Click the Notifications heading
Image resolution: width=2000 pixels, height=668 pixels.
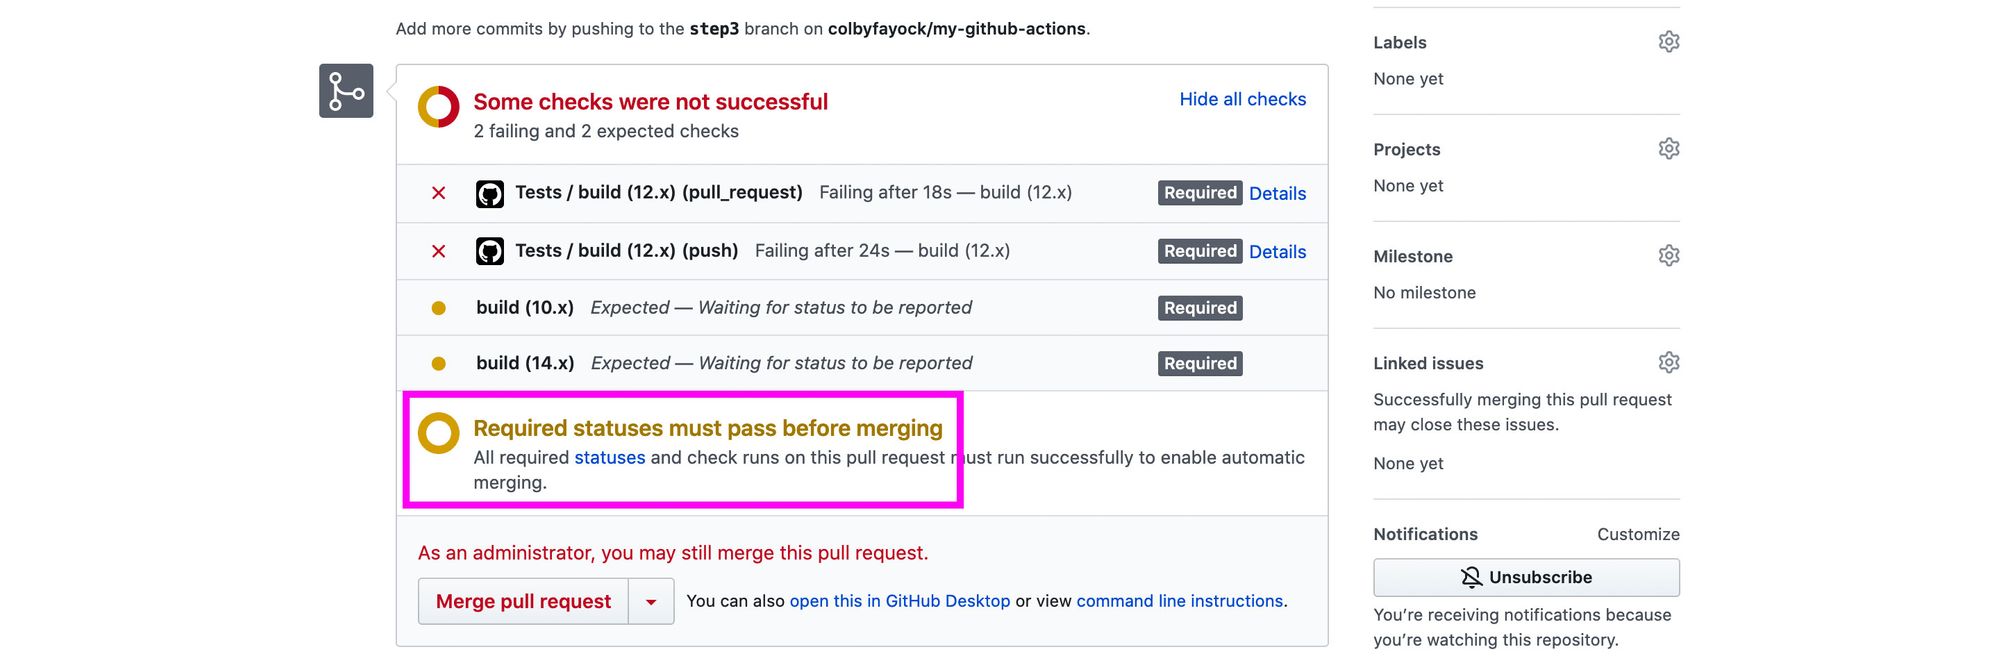[1425, 534]
